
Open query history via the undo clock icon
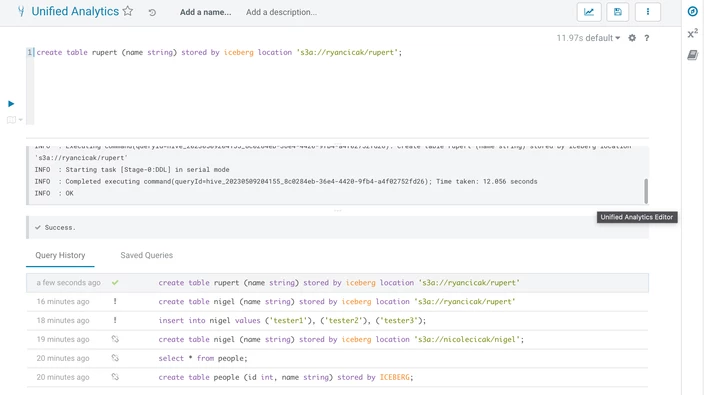(x=152, y=12)
